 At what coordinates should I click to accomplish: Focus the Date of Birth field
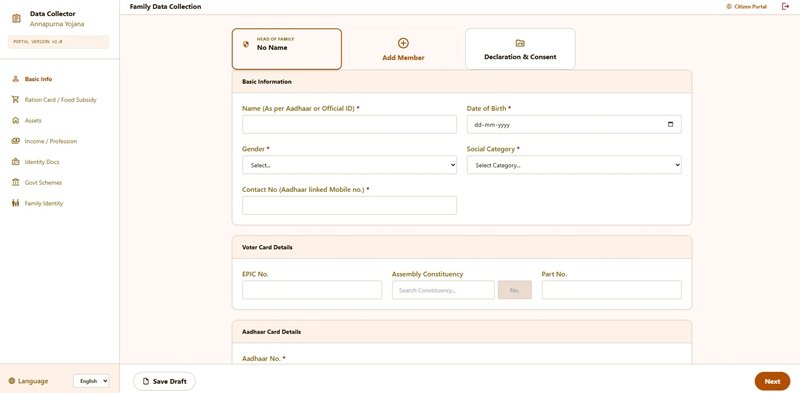tap(574, 125)
